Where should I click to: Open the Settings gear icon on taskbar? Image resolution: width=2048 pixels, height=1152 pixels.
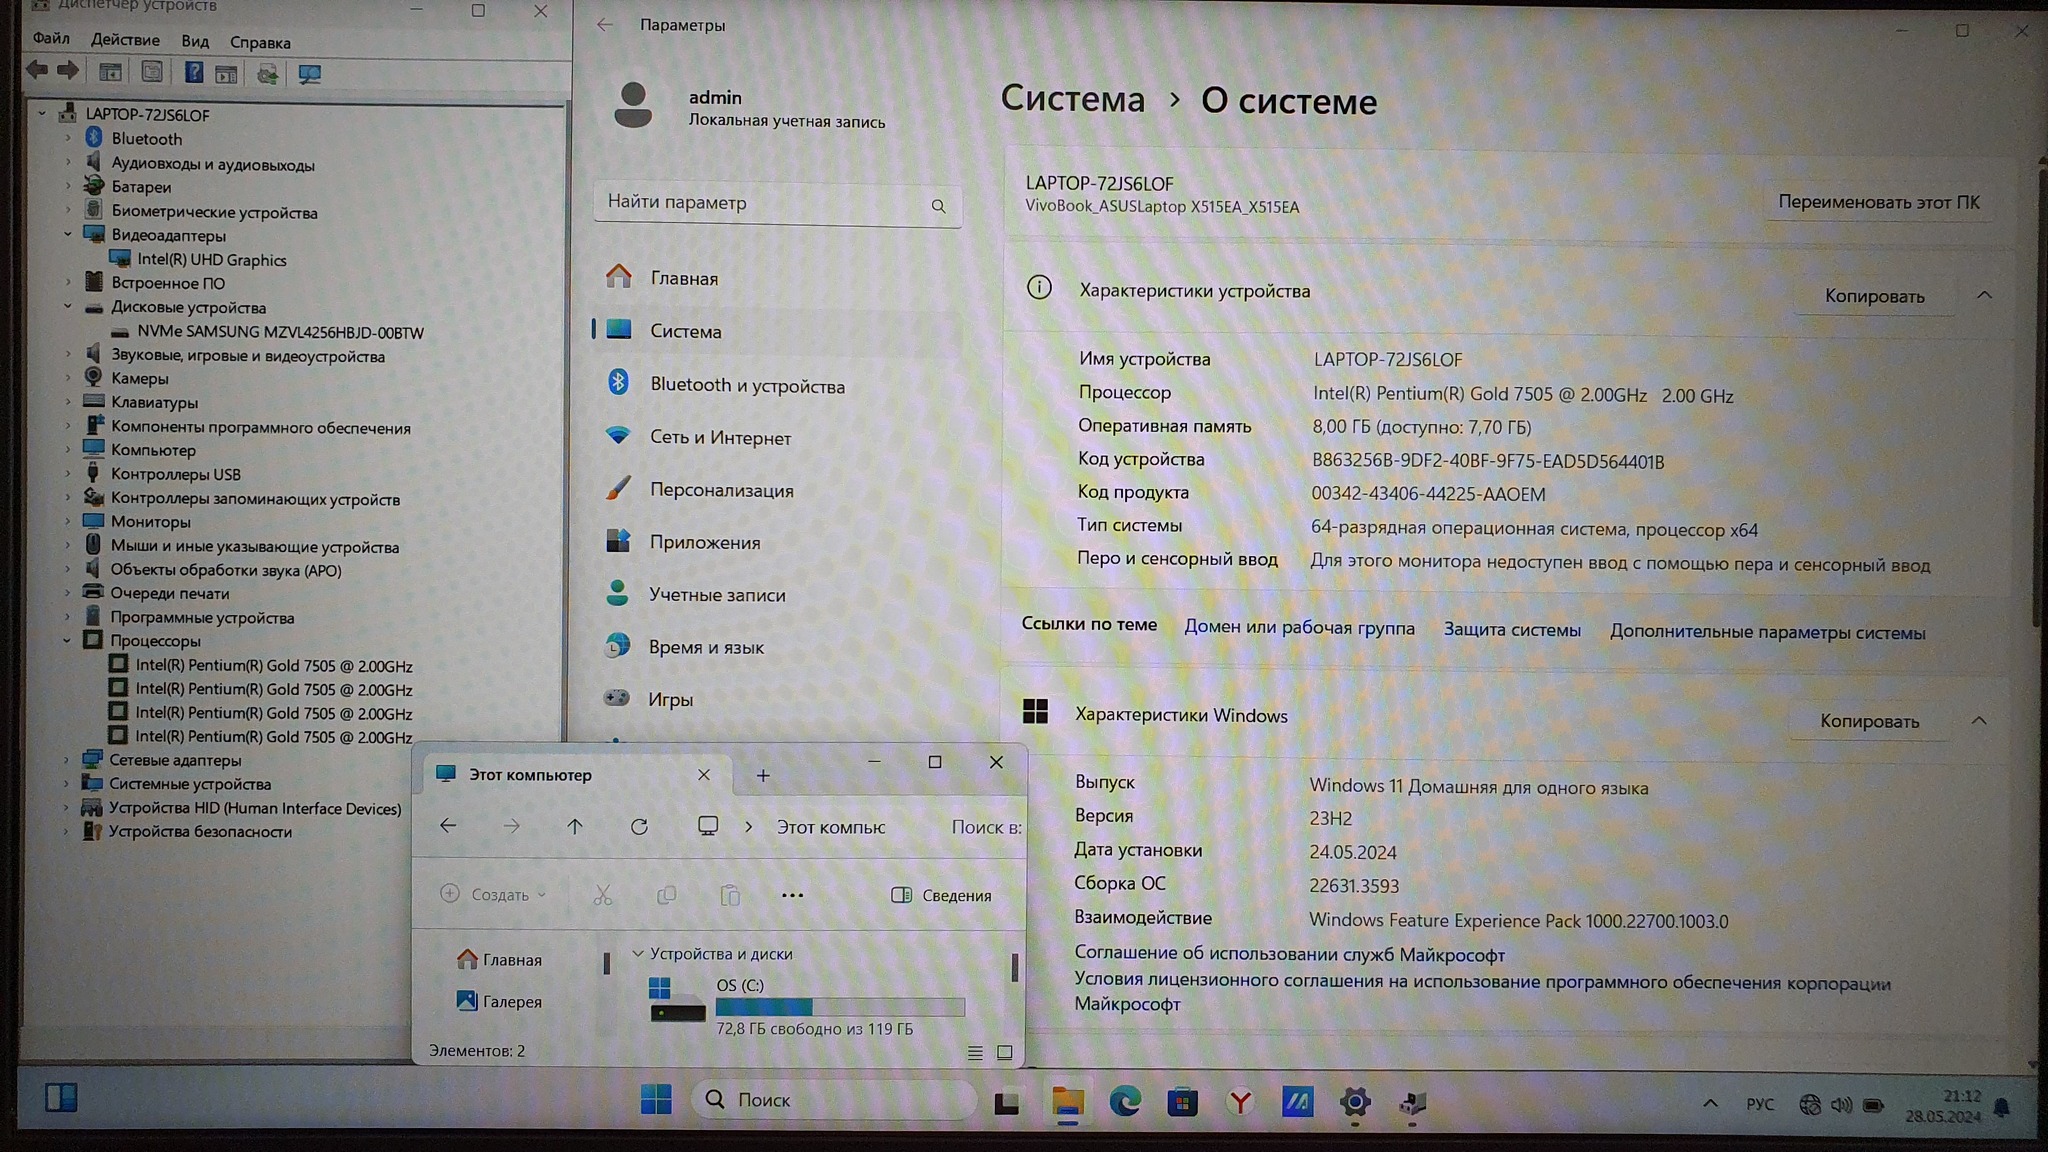coord(1354,1101)
